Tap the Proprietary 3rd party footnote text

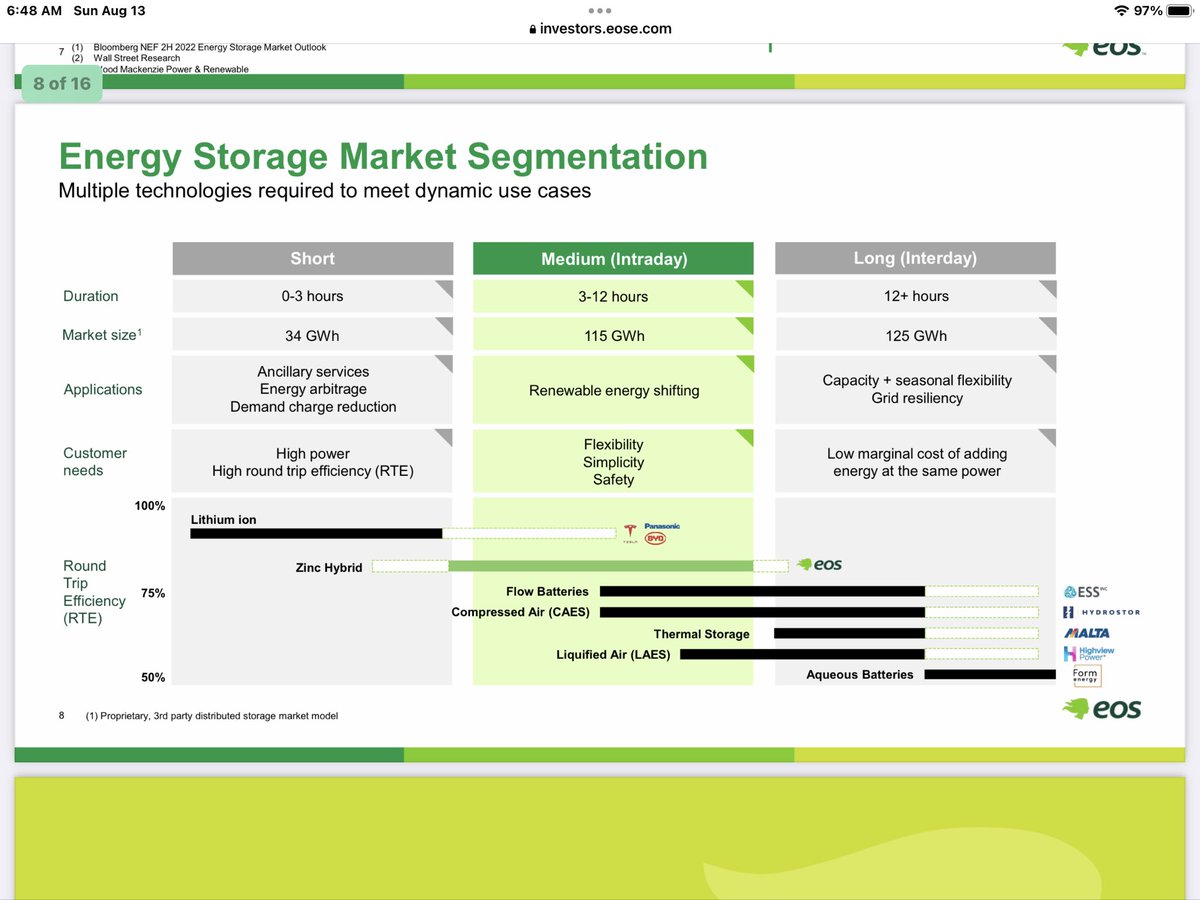tap(212, 716)
